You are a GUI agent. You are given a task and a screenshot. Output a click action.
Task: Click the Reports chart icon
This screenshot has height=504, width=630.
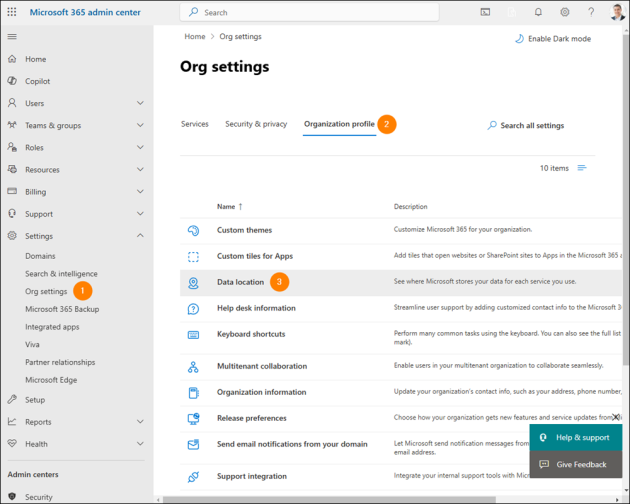pyautogui.click(x=12, y=421)
